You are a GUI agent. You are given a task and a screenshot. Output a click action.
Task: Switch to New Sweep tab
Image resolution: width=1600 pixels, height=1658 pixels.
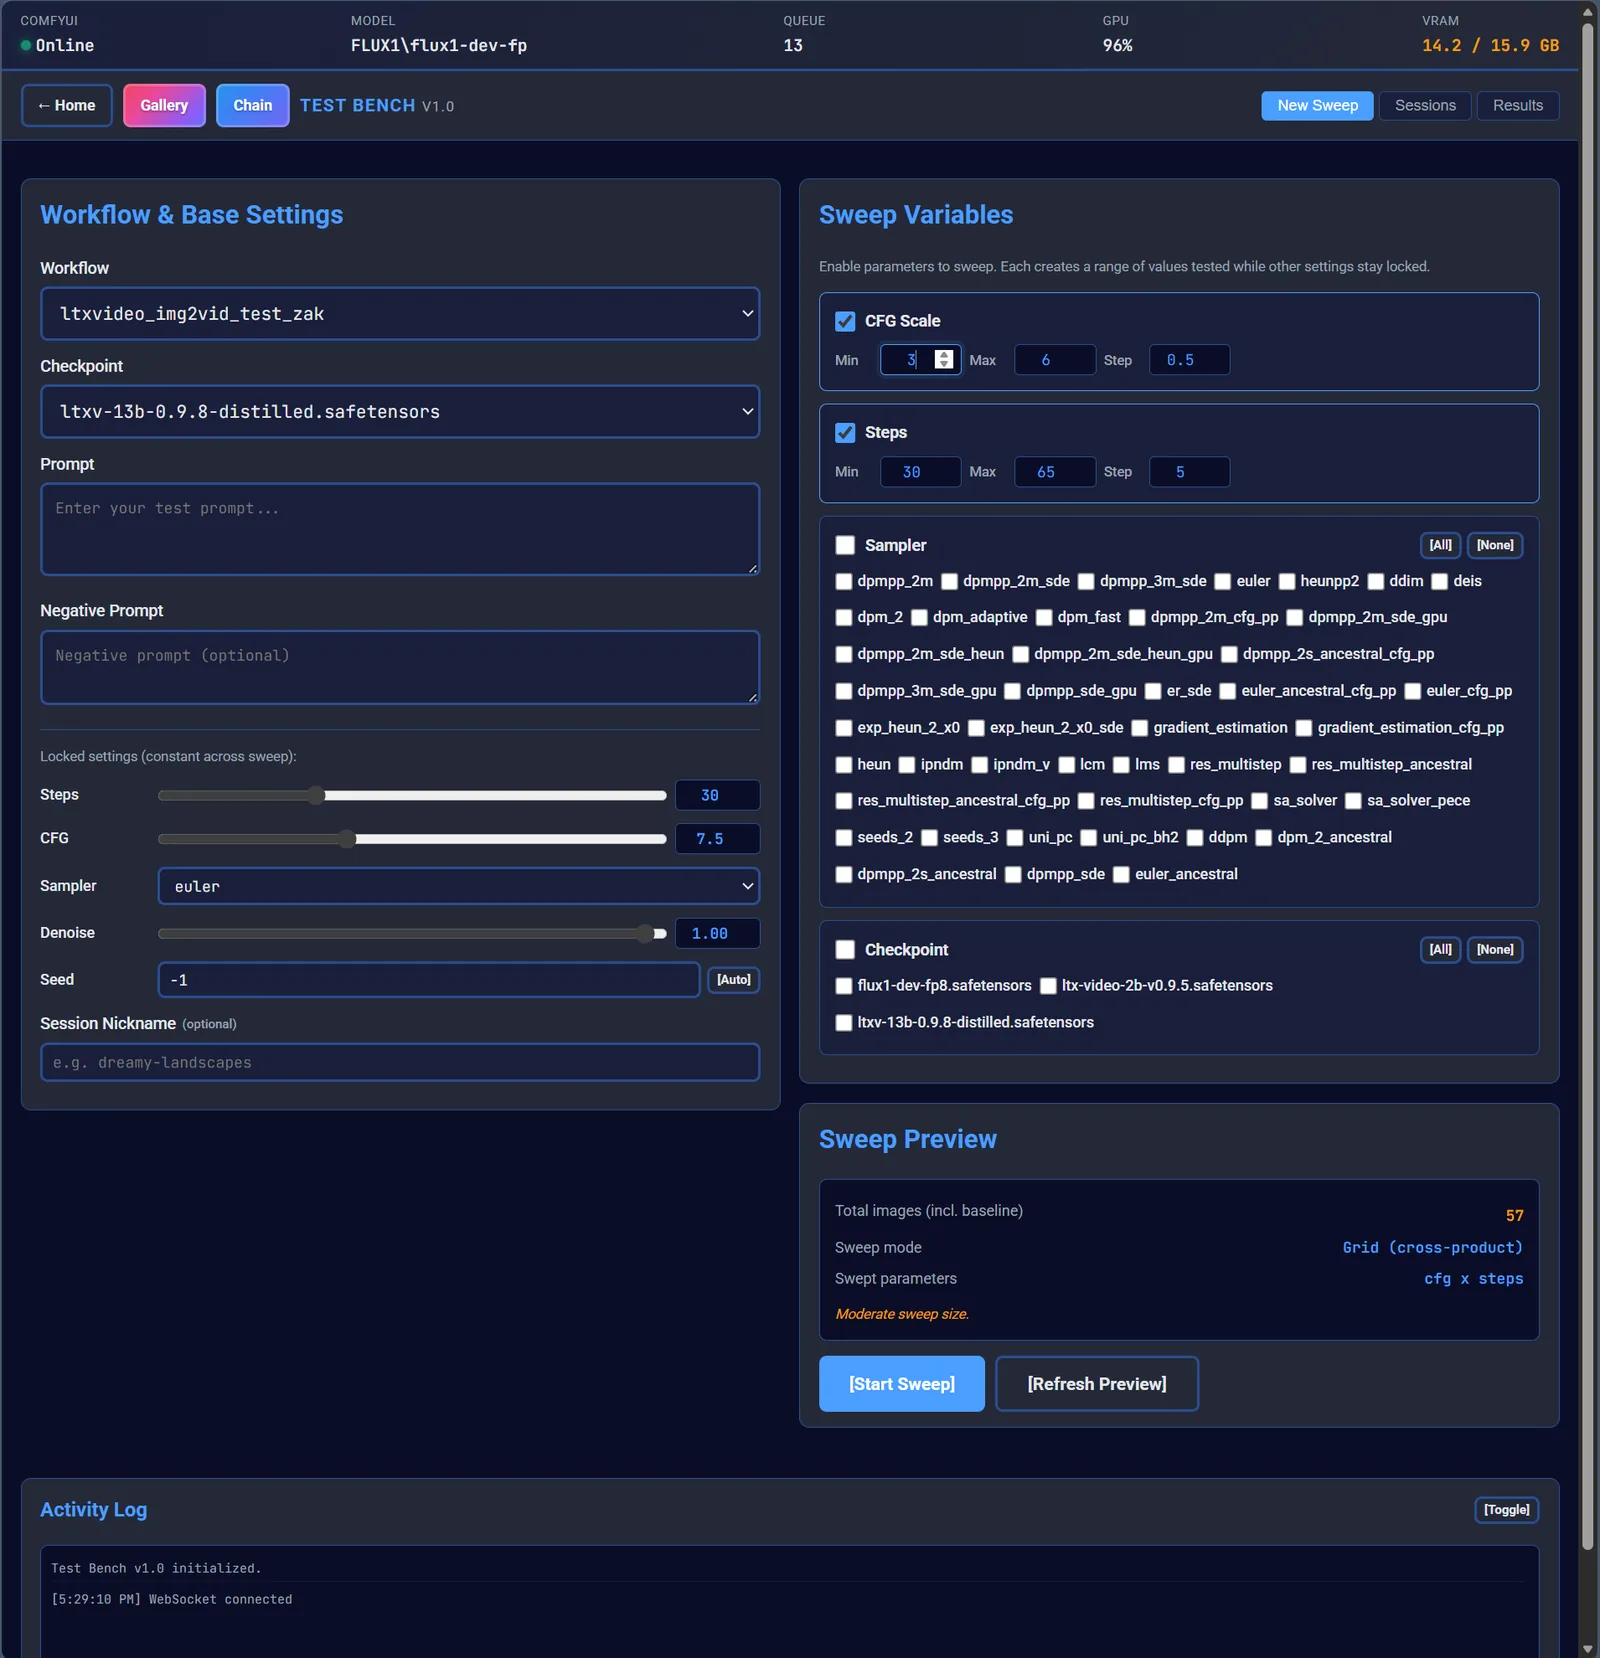[1317, 105]
